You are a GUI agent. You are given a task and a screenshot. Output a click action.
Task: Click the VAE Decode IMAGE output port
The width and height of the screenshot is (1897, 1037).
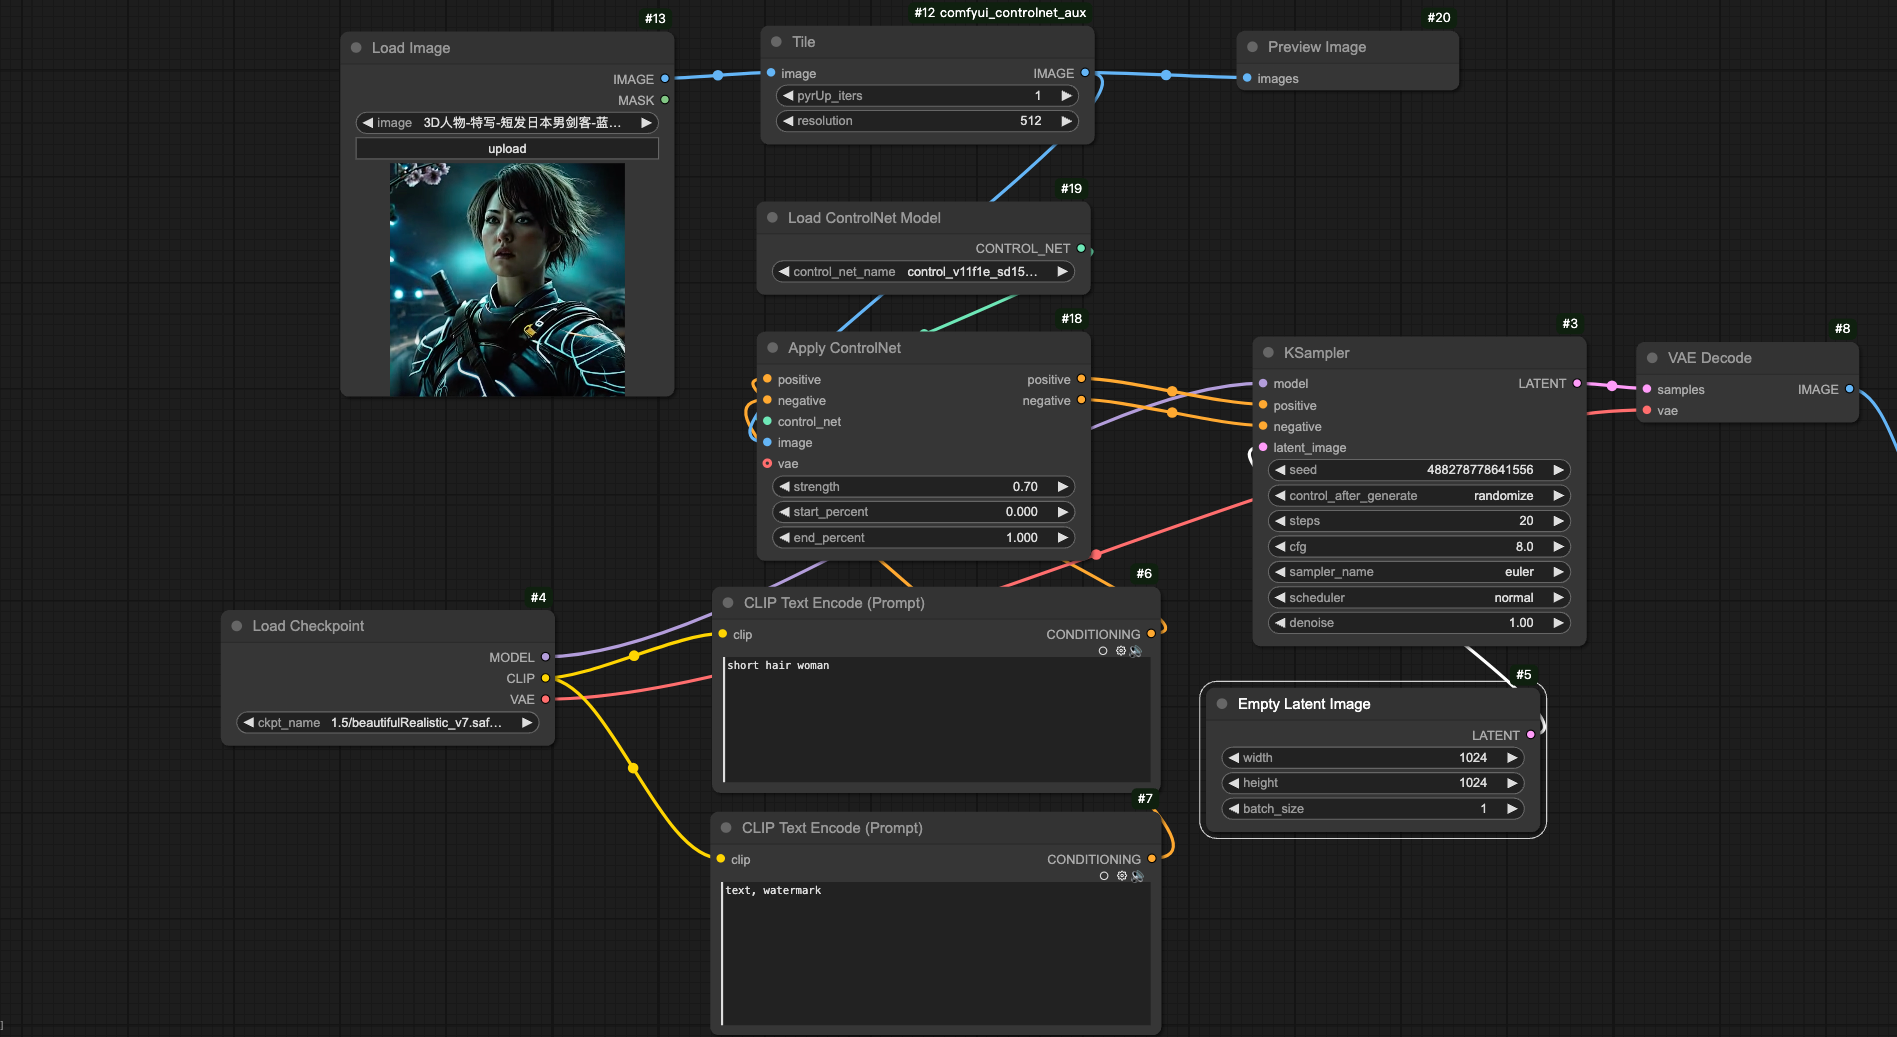point(1849,389)
